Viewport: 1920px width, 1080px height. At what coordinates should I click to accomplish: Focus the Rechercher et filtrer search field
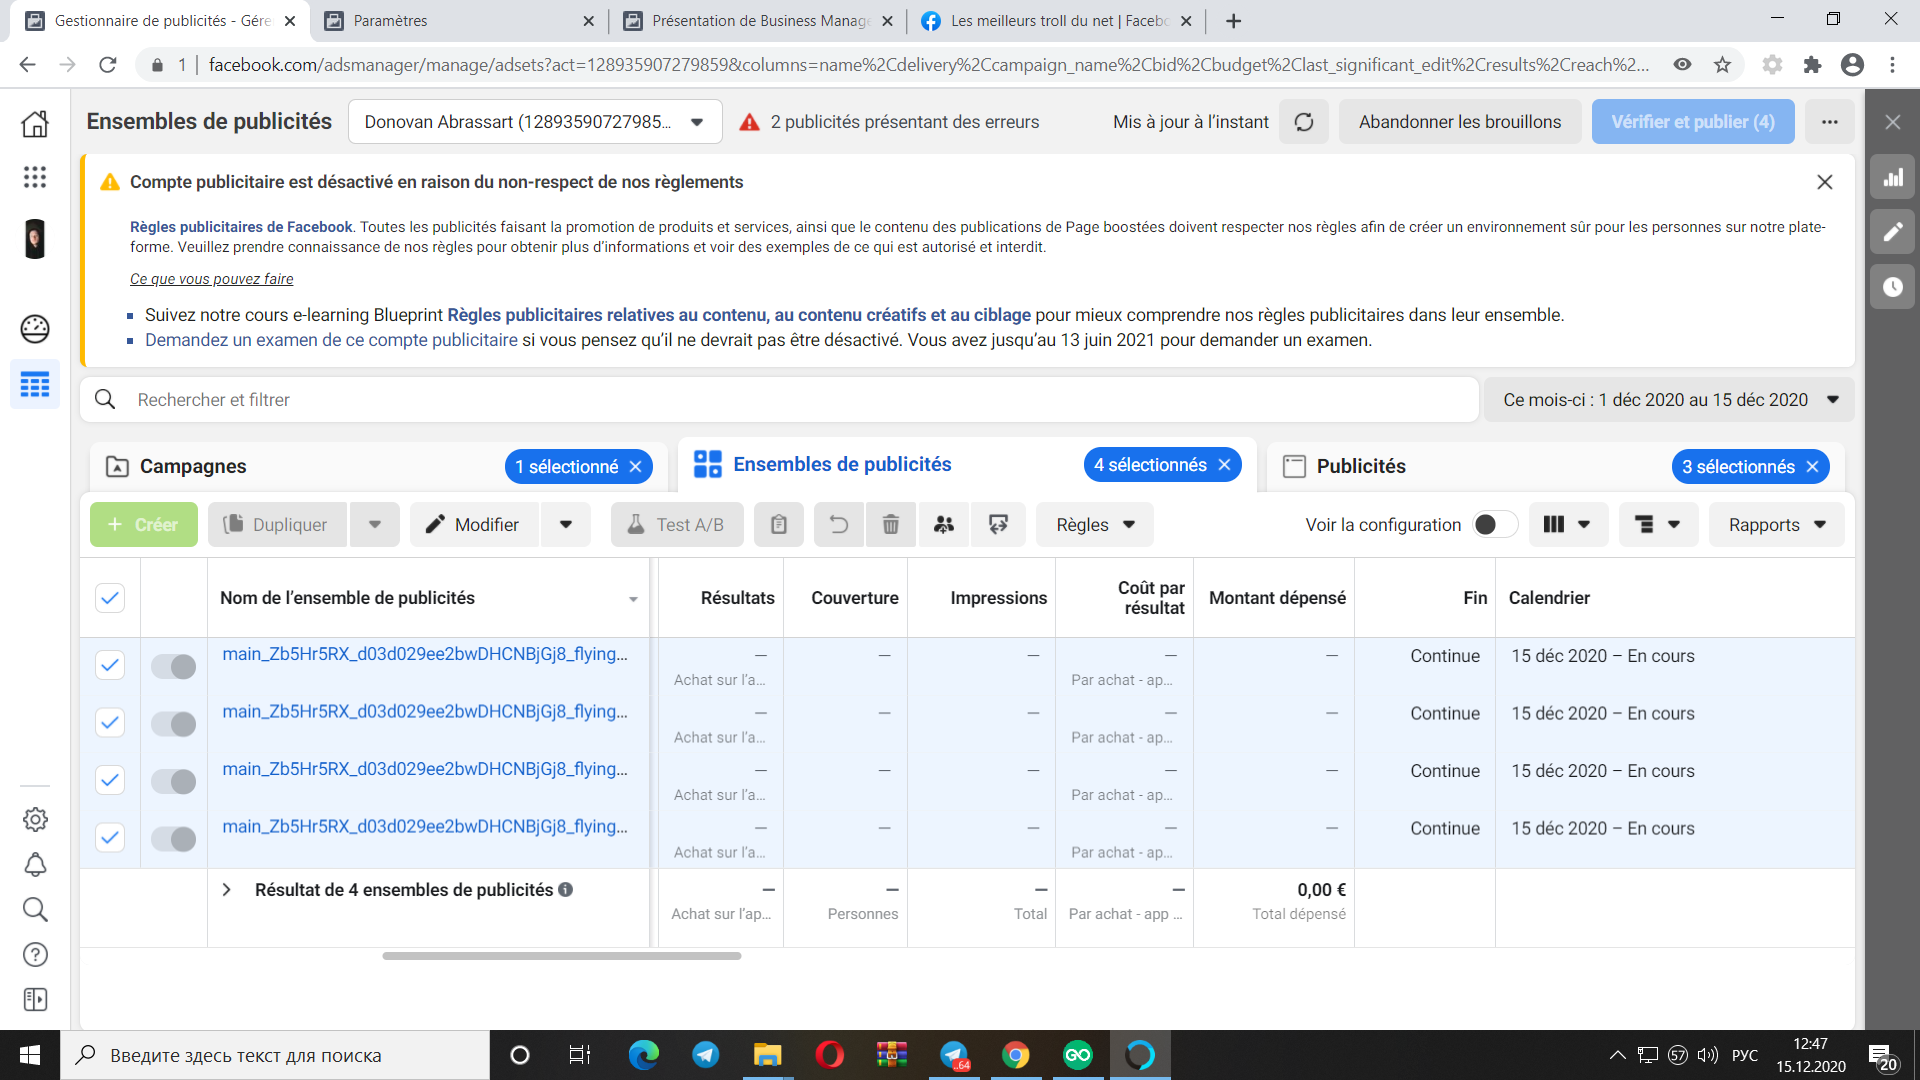pyautogui.click(x=780, y=400)
